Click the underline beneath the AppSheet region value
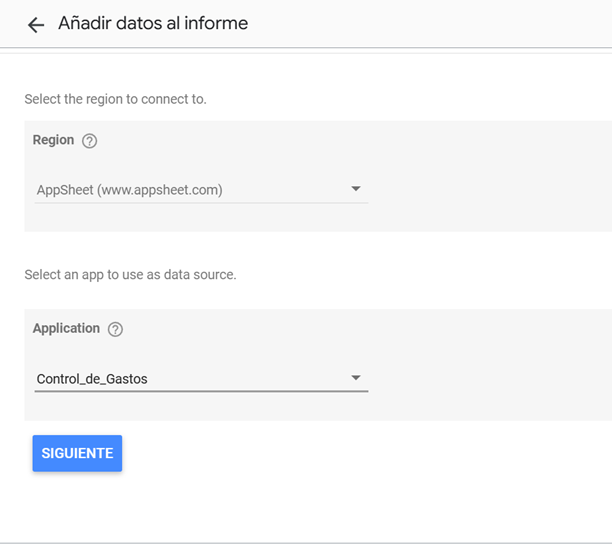Screen dimensions: 612x553 (201, 203)
